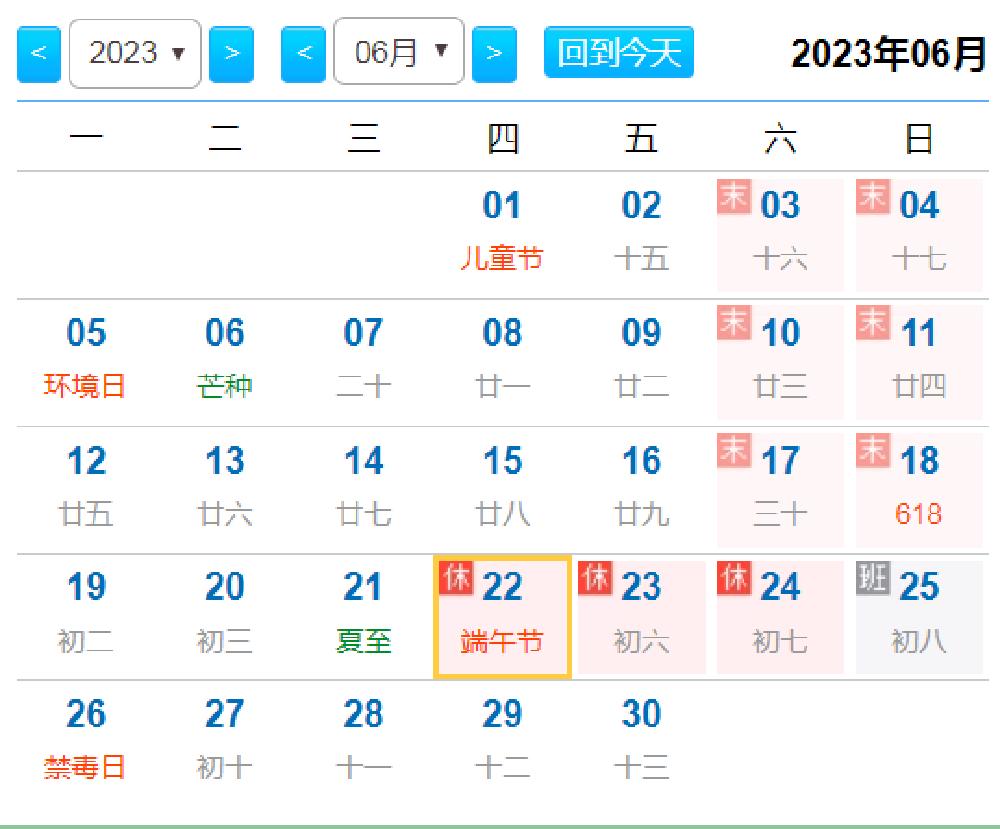
Task: Open the 2023 year dropdown
Action: click(135, 53)
